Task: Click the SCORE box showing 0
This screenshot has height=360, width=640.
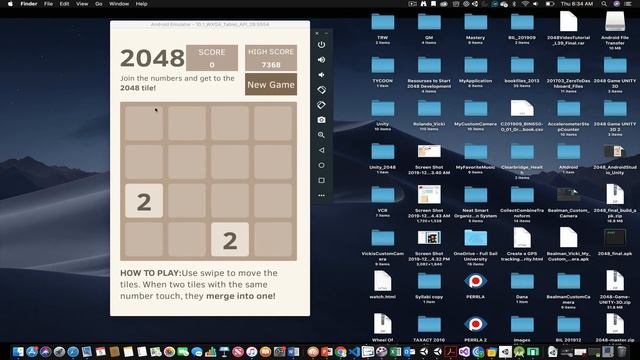Action: [x=212, y=58]
